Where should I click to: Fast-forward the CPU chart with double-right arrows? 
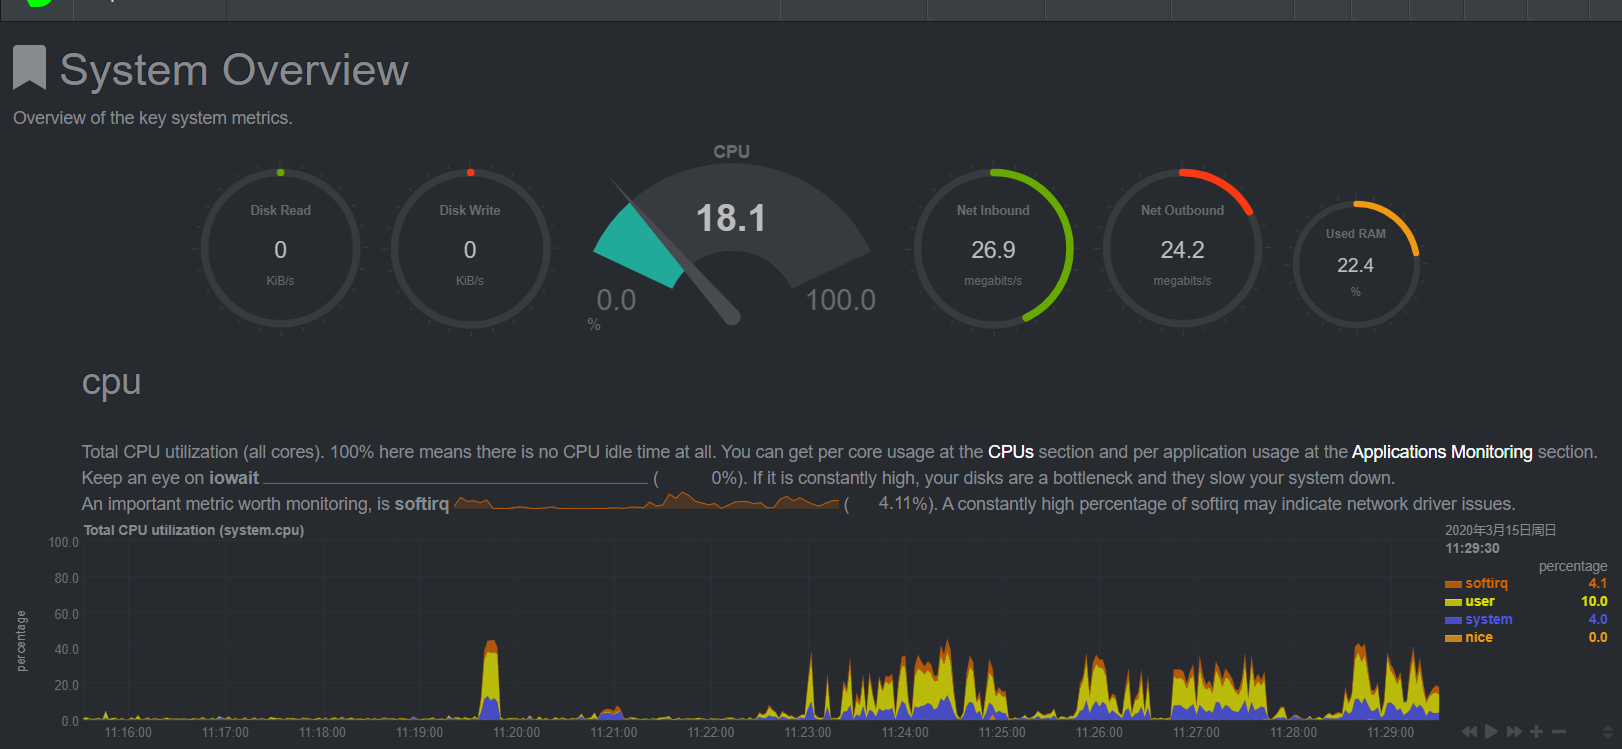(1514, 732)
